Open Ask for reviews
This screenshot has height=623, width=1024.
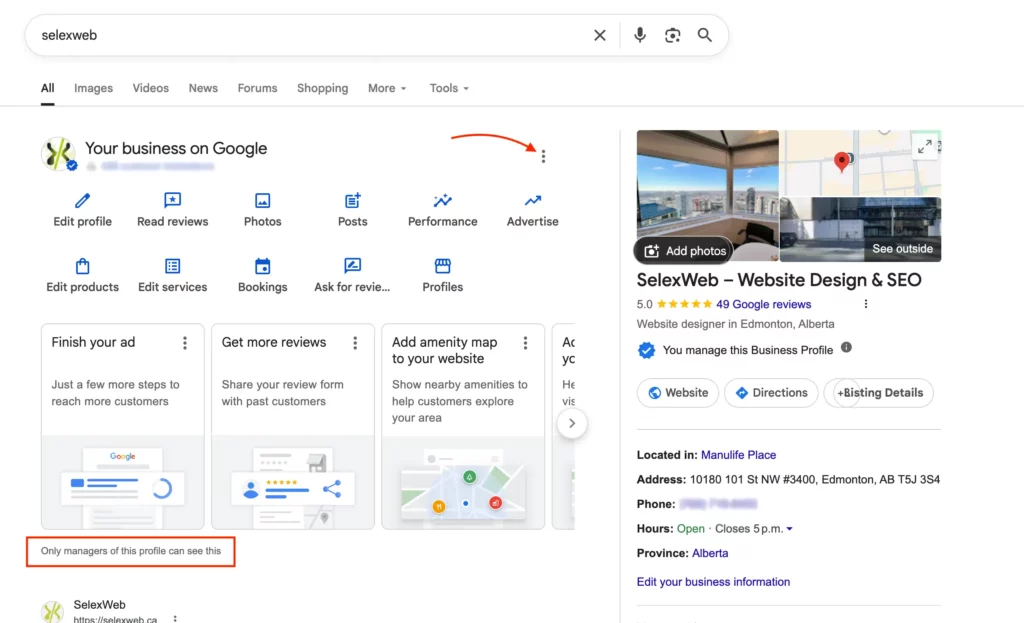[x=352, y=275]
